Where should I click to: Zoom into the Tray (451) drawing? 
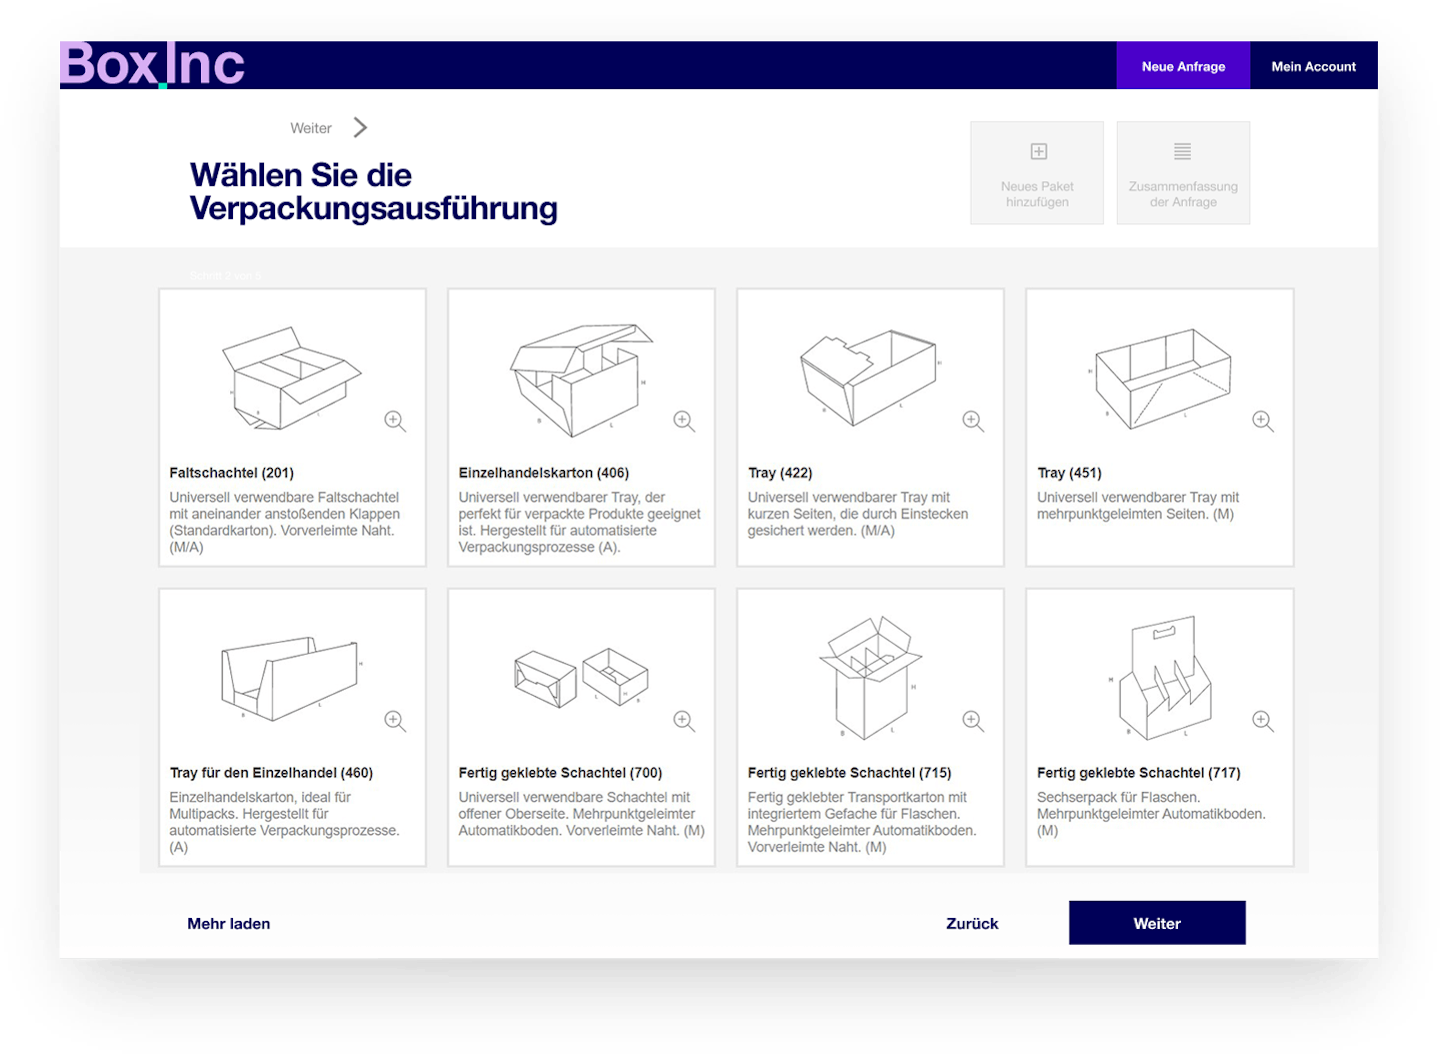[1263, 421]
